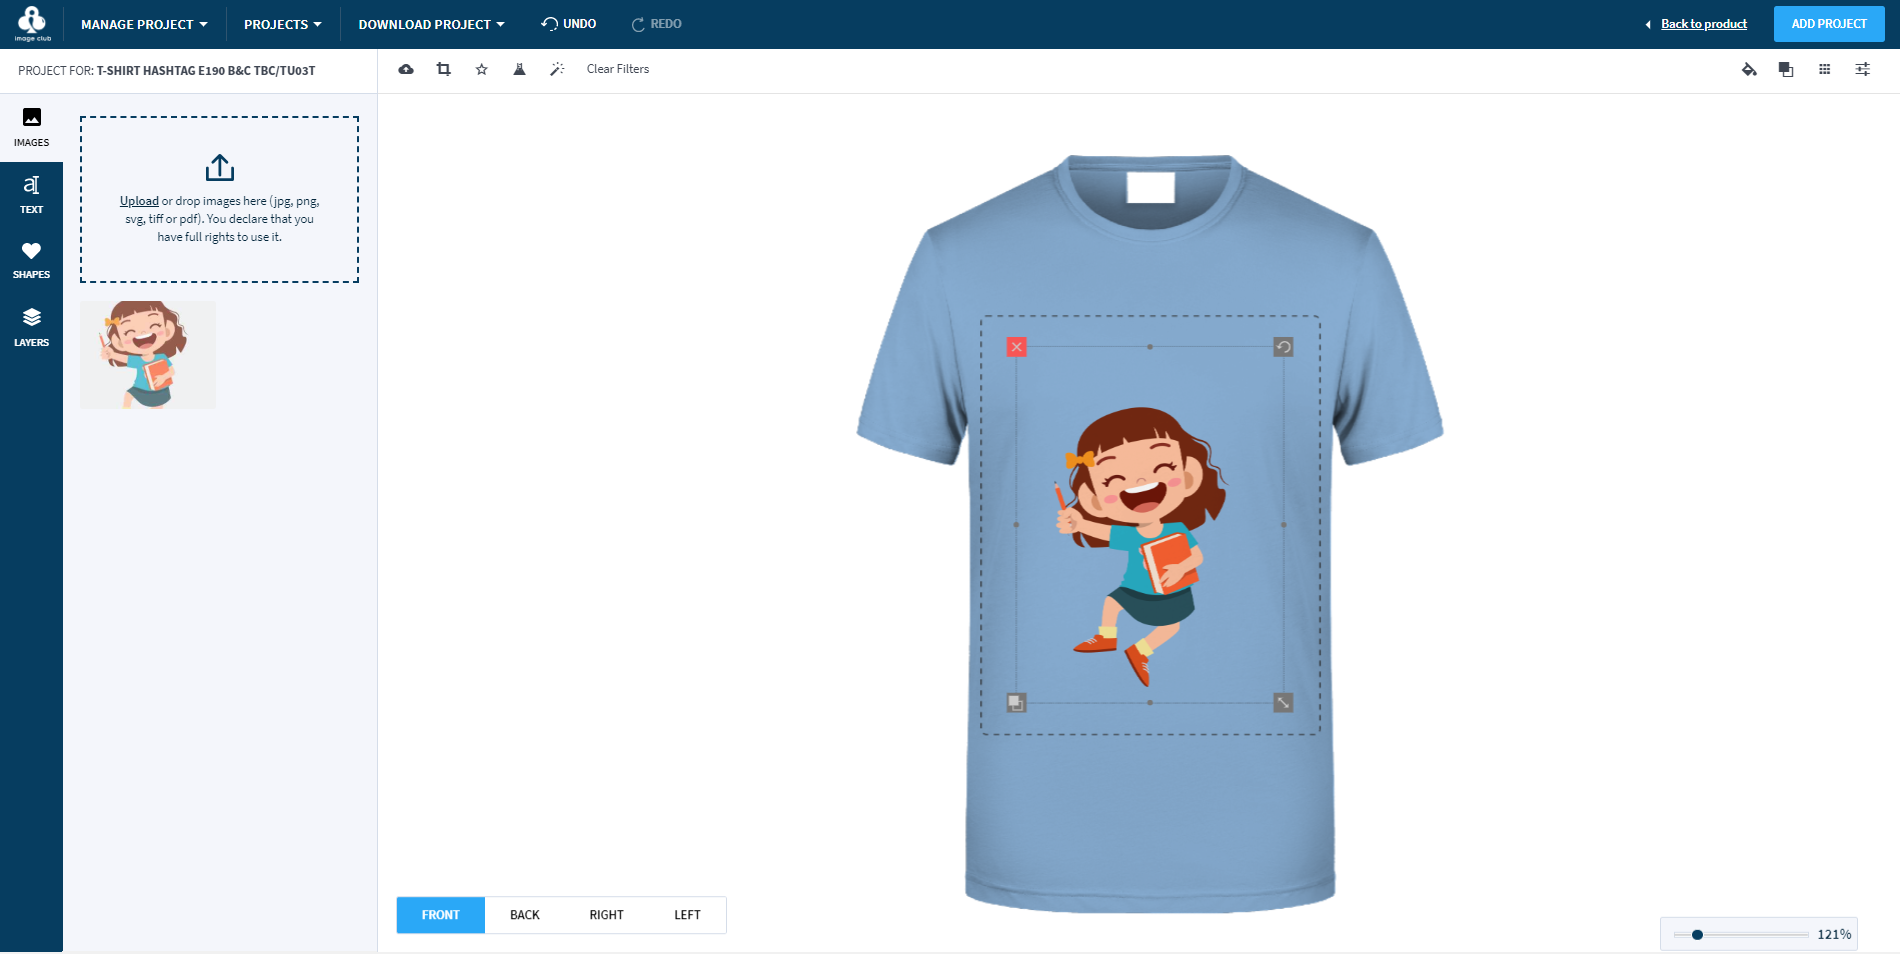The width and height of the screenshot is (1900, 954).
Task: Open the Download Project dropdown
Action: pos(432,24)
